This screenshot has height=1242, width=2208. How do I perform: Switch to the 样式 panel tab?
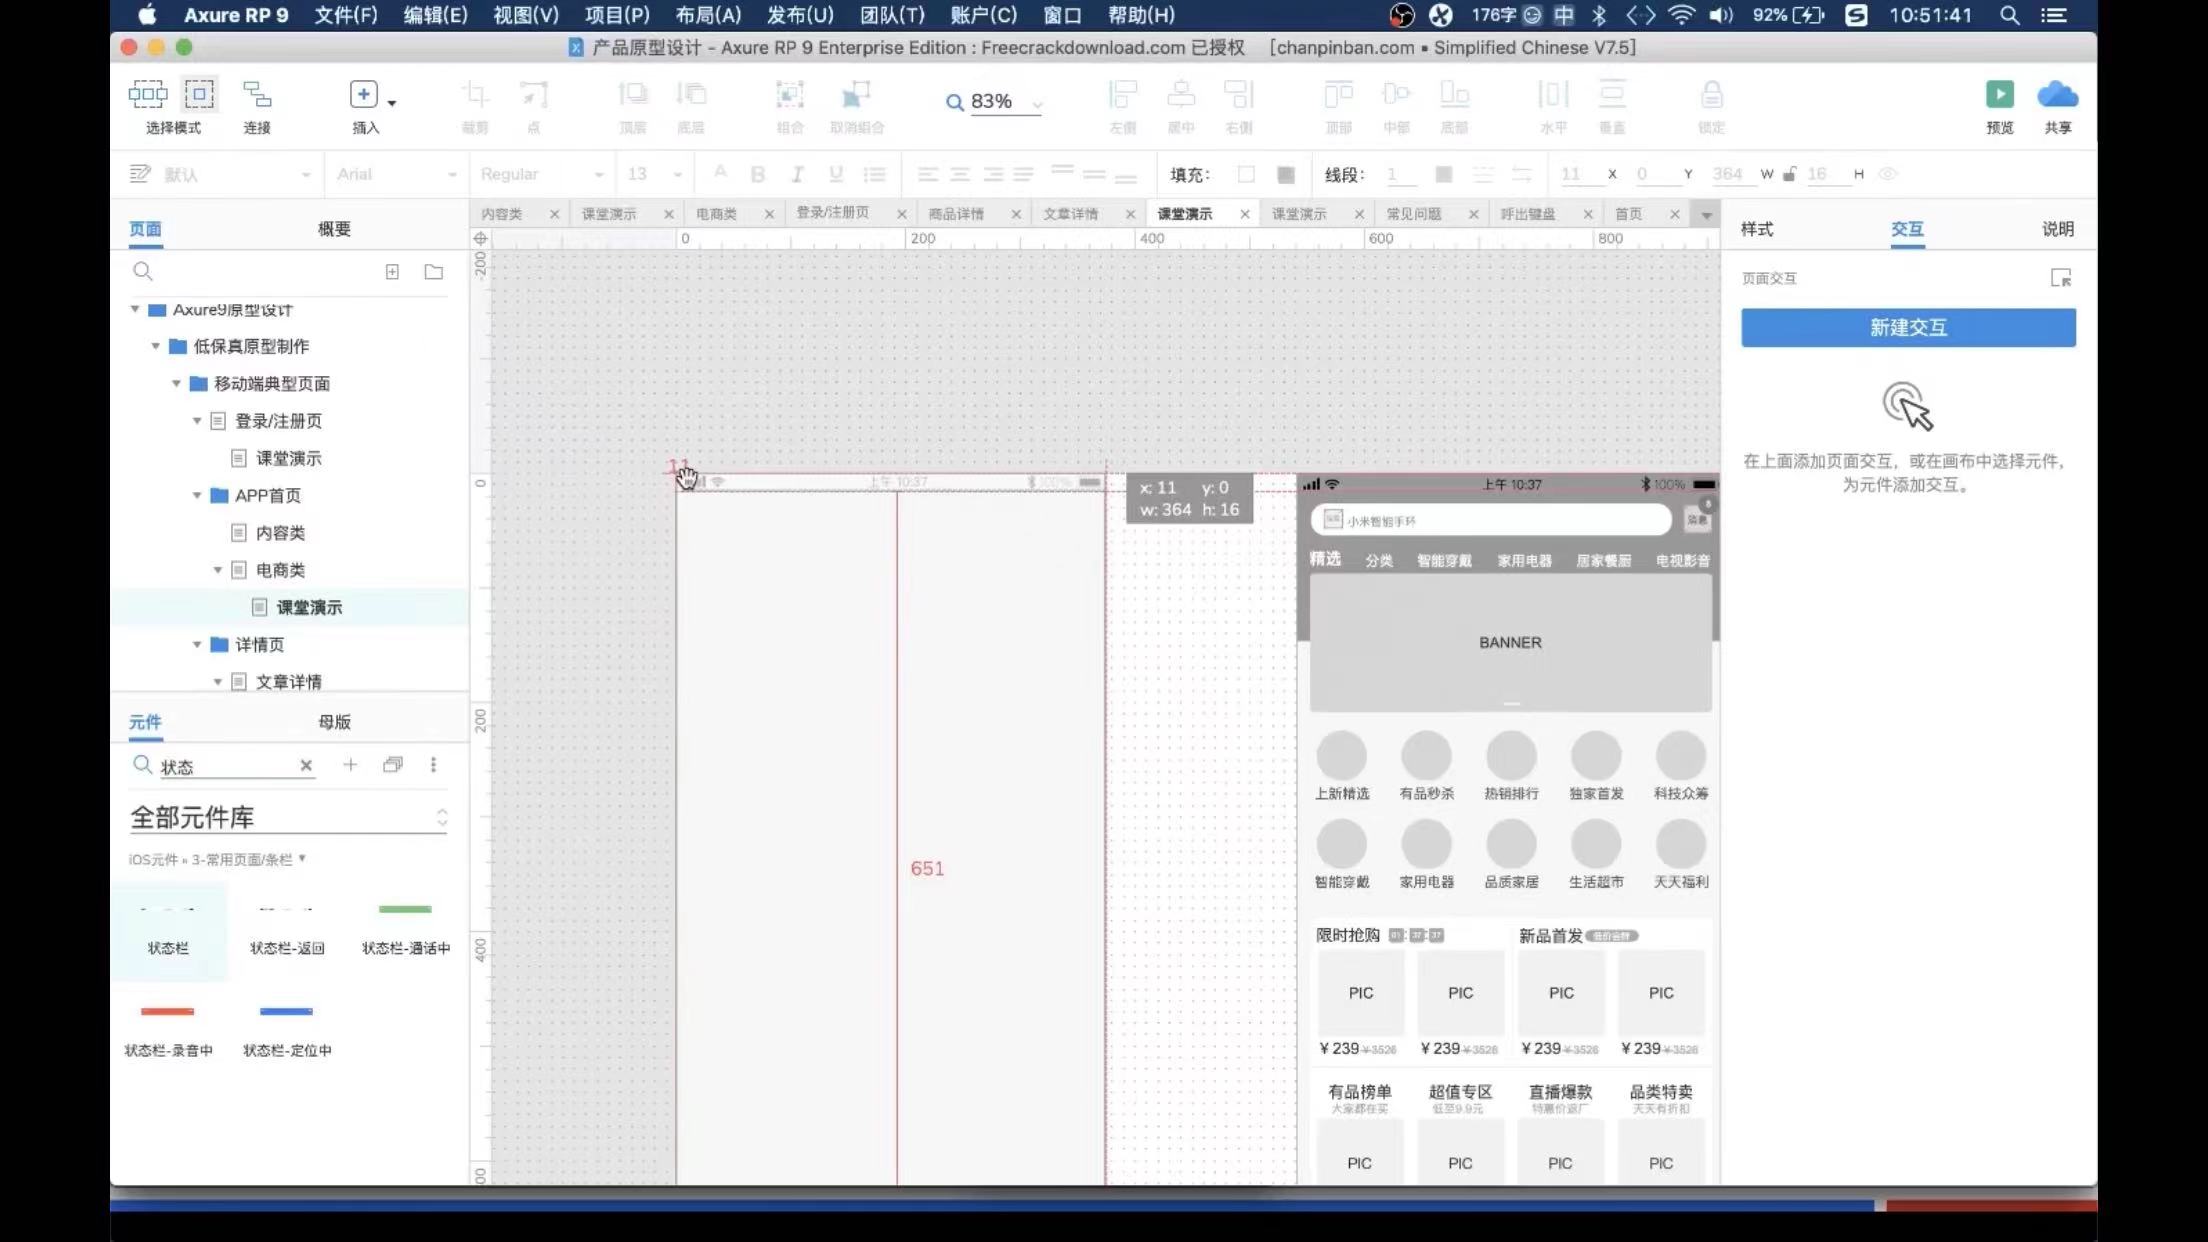tap(1756, 229)
